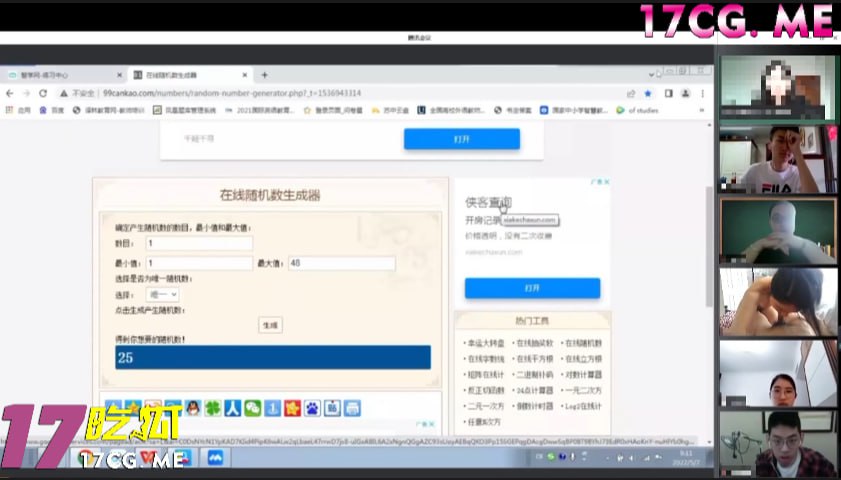841x480 pixels.
Task: Click the 最大值 input field
Action: [x=340, y=263]
